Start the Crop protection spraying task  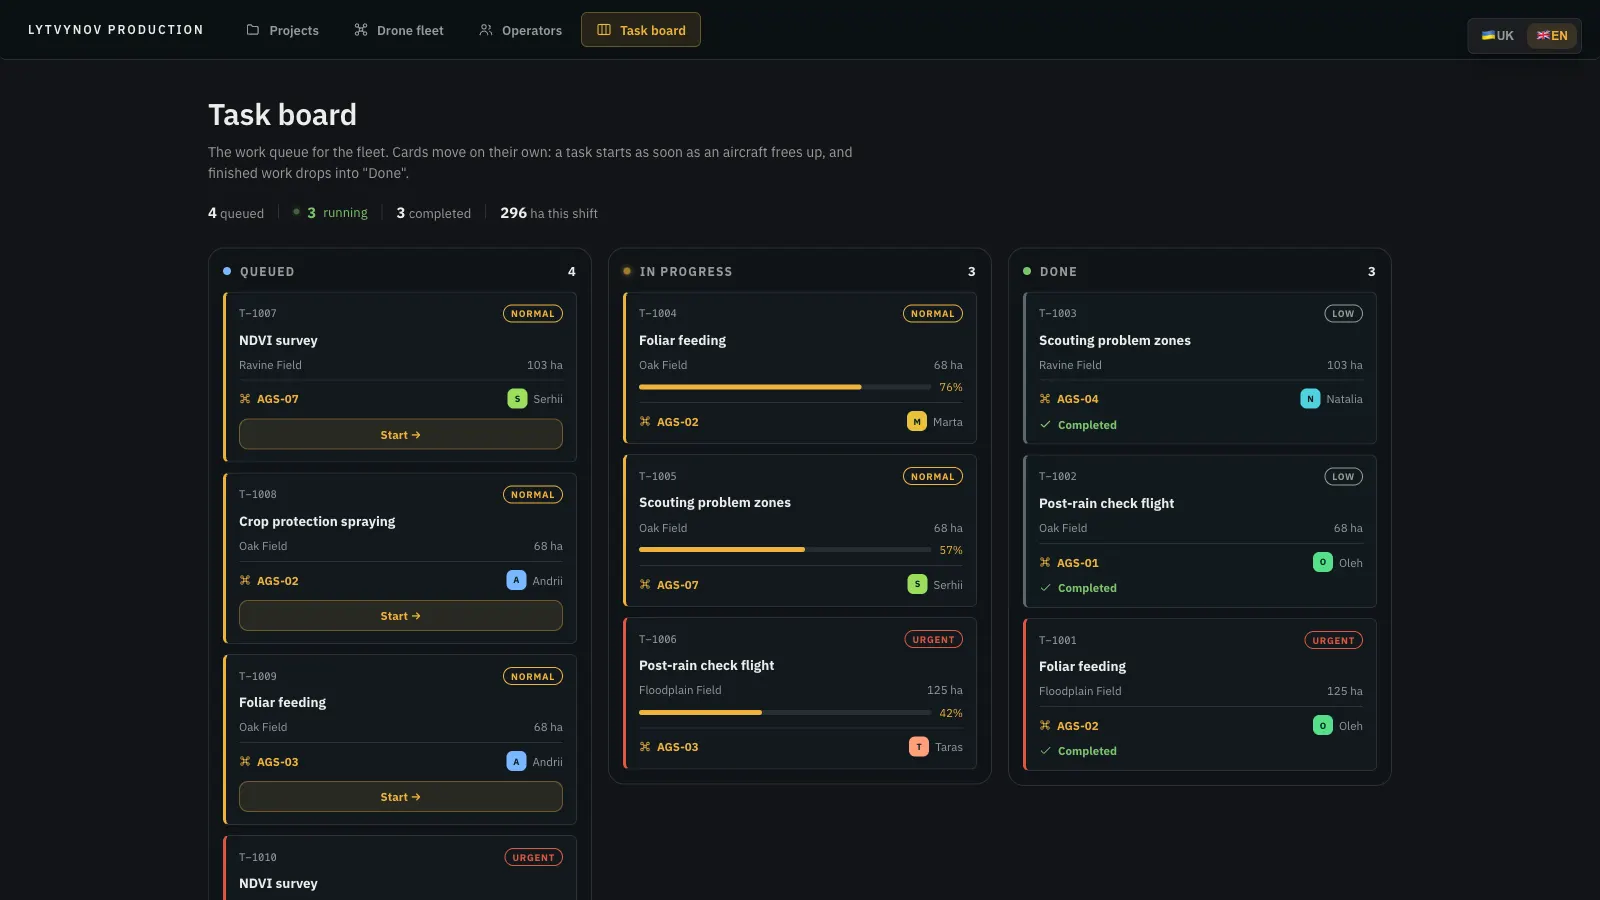[x=401, y=616]
